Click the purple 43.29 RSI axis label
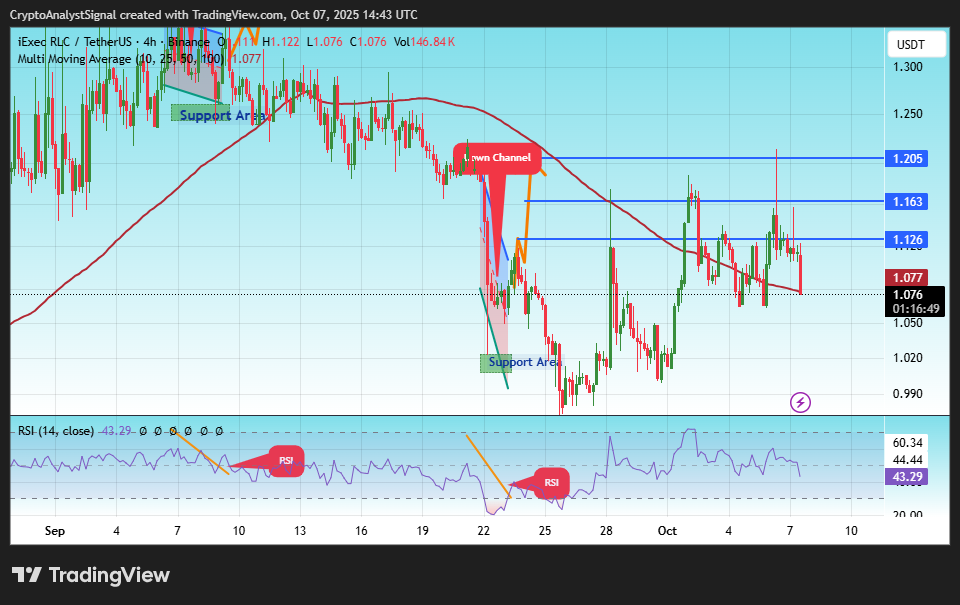 click(907, 477)
